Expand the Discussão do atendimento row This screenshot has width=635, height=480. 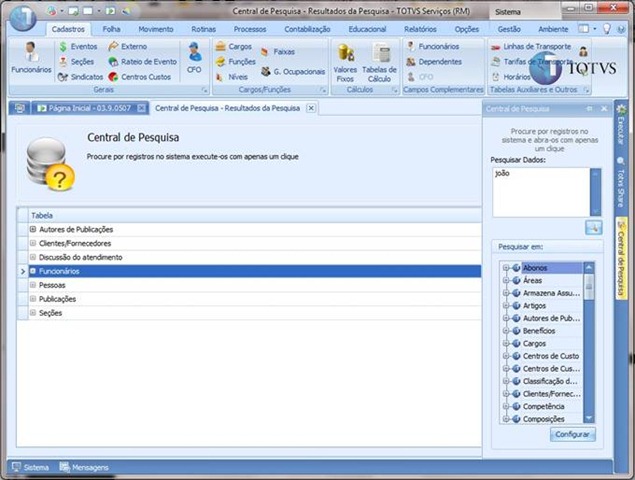coord(33,257)
